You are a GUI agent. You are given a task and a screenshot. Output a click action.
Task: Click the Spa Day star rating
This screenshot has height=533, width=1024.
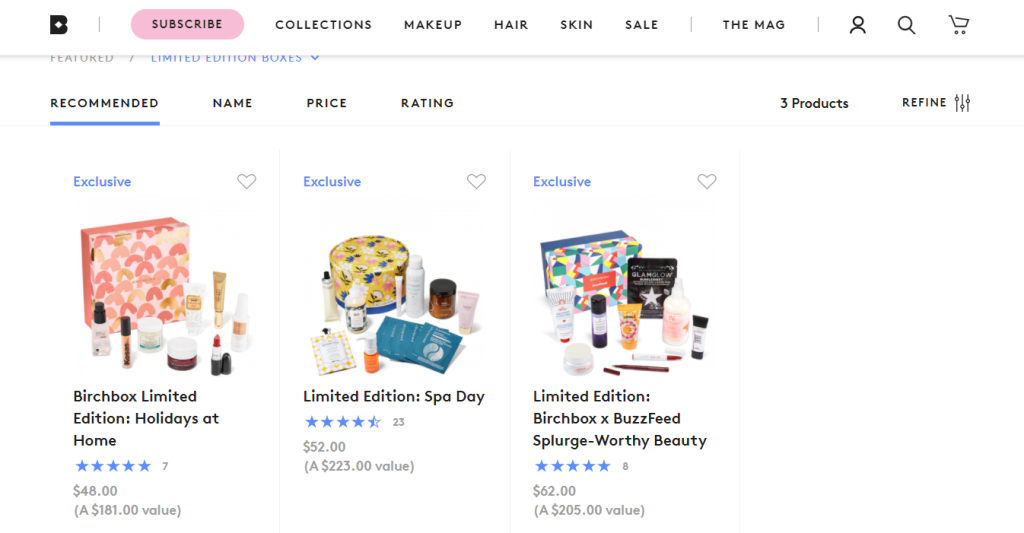pos(343,422)
